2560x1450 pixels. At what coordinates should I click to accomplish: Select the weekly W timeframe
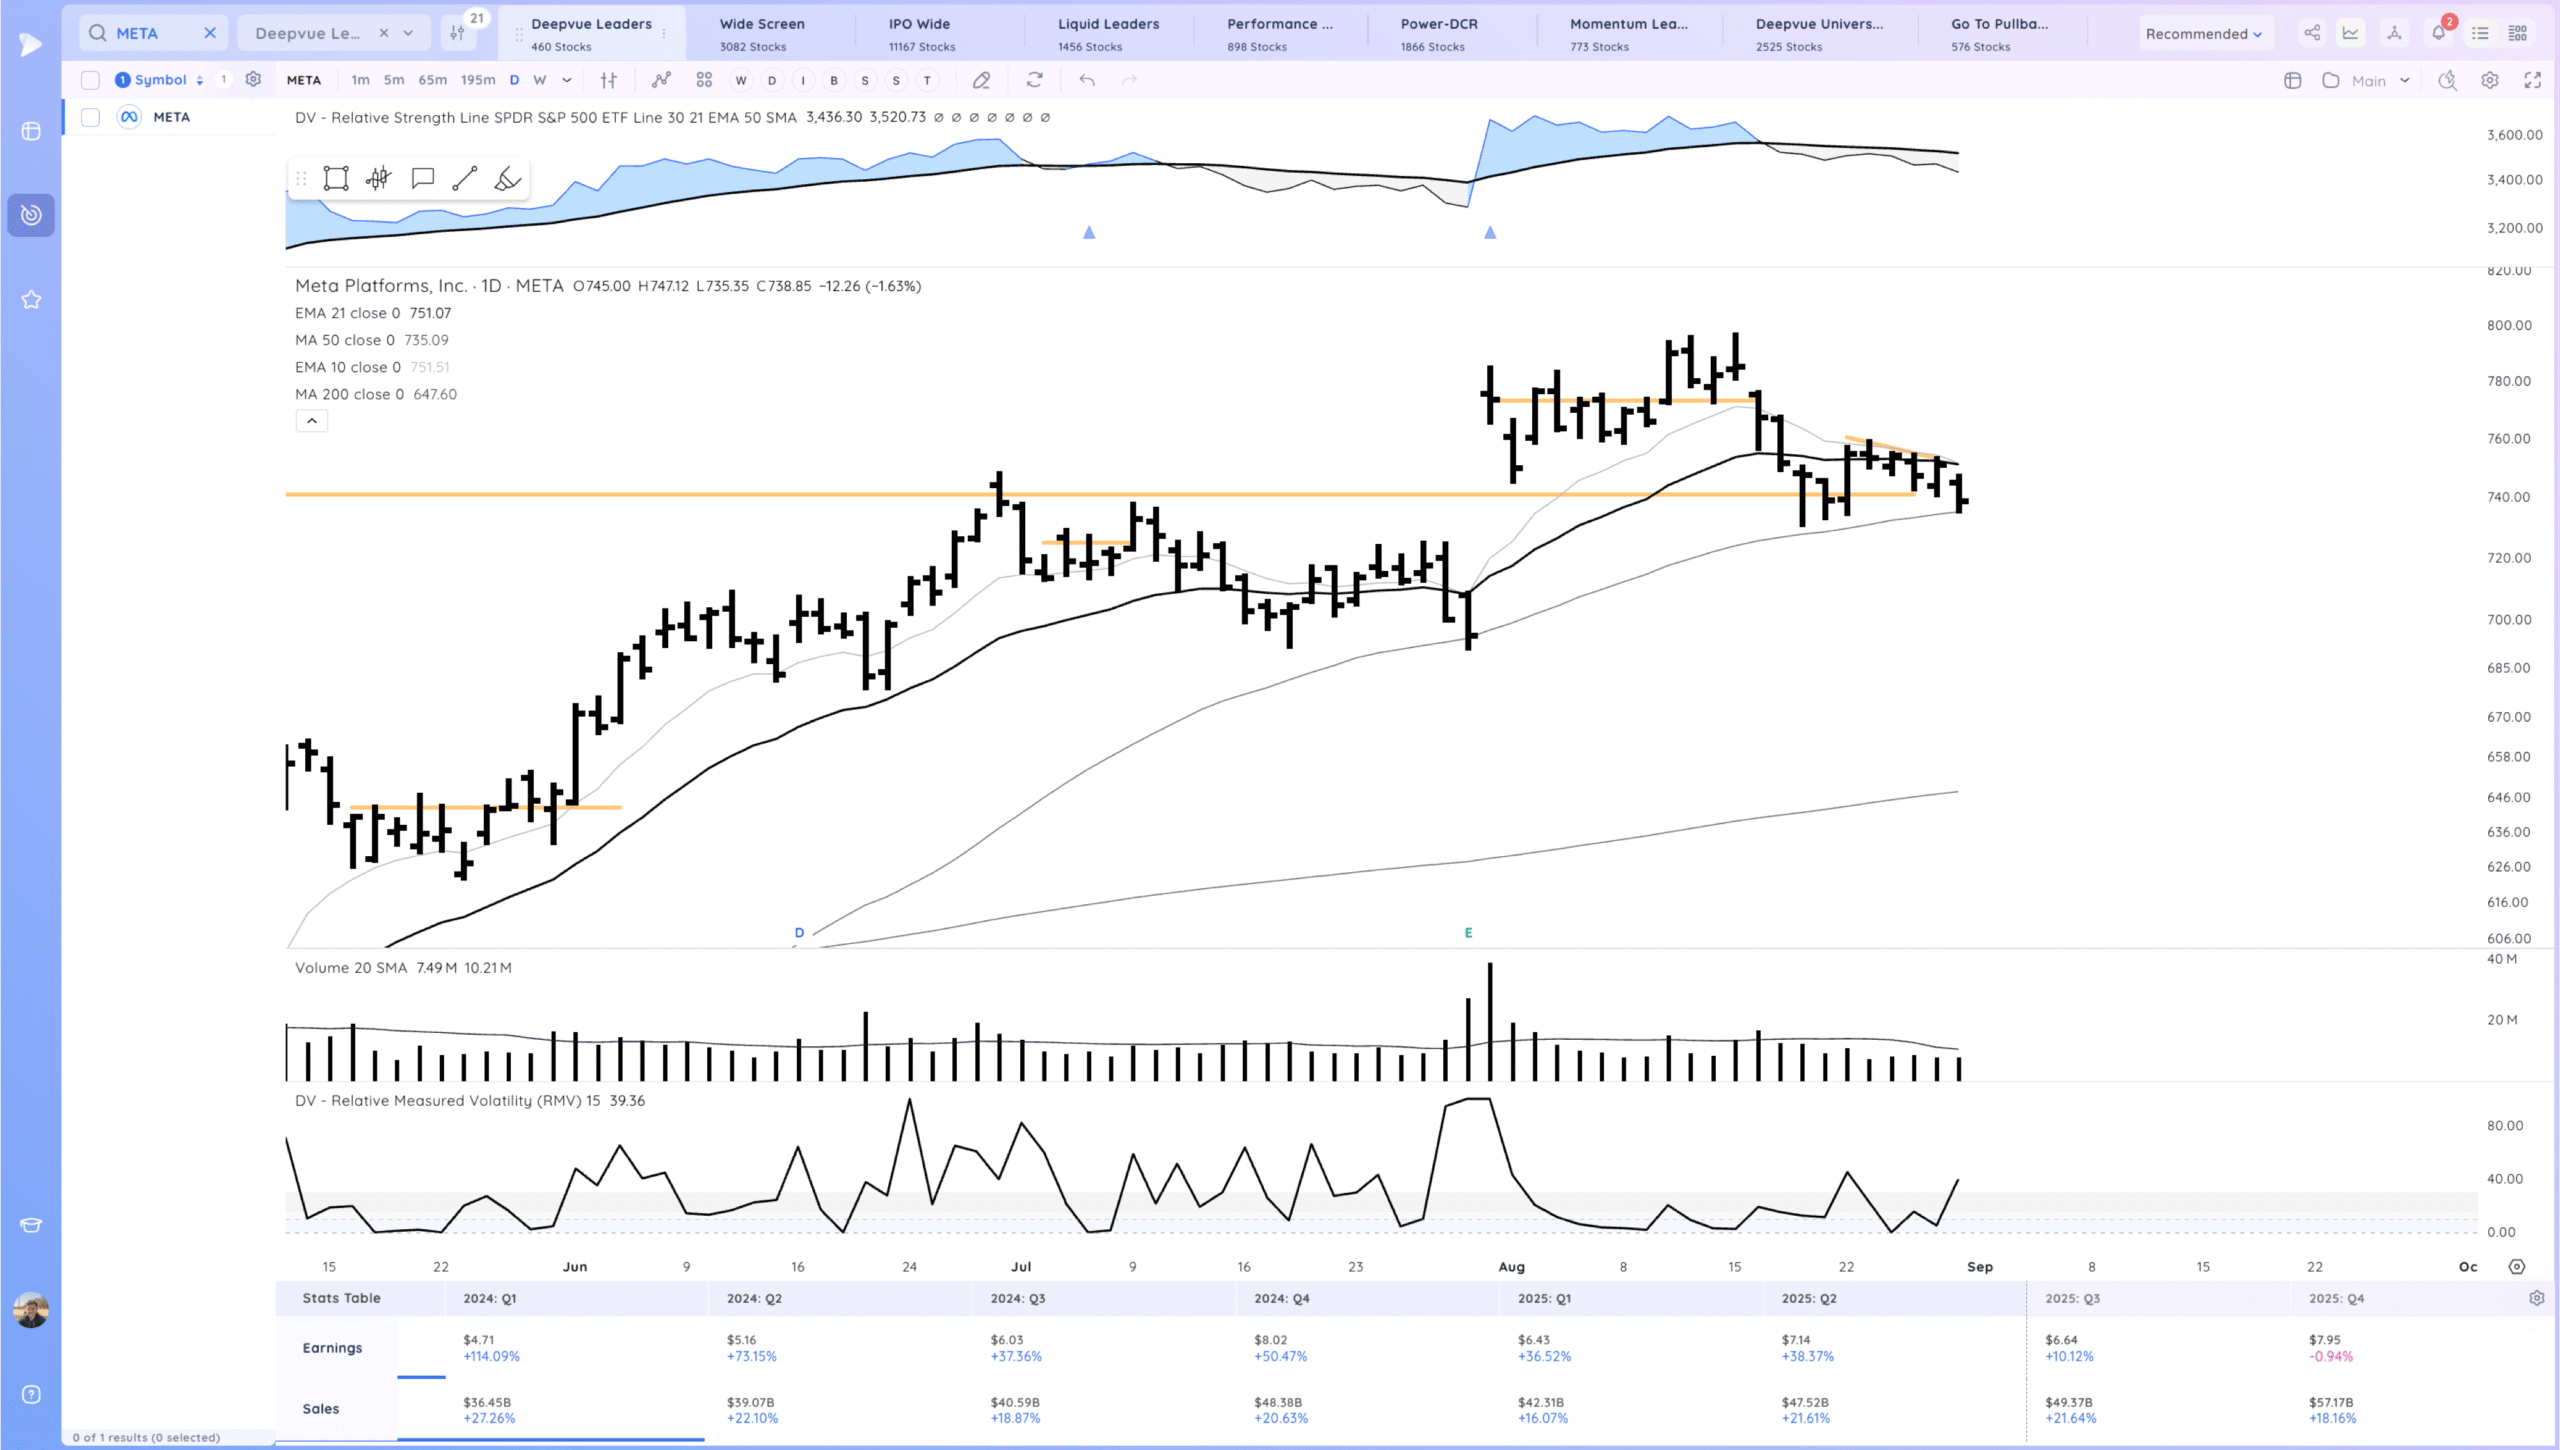click(x=539, y=80)
